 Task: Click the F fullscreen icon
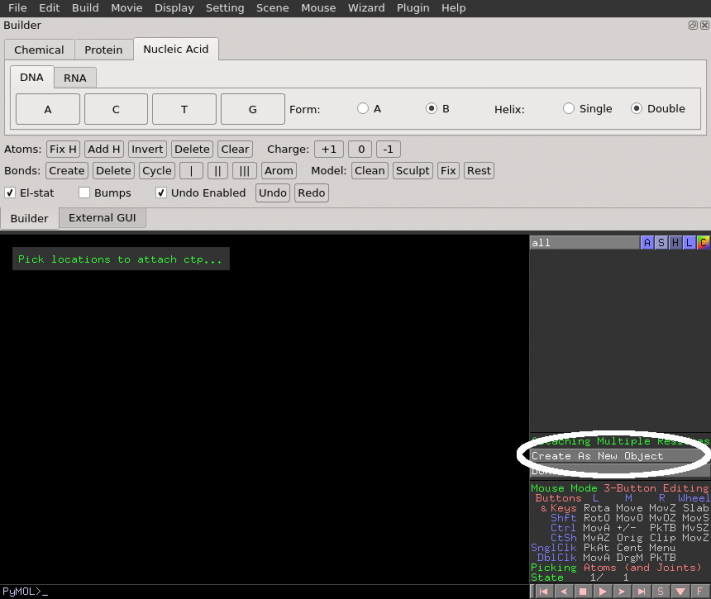click(x=700, y=592)
